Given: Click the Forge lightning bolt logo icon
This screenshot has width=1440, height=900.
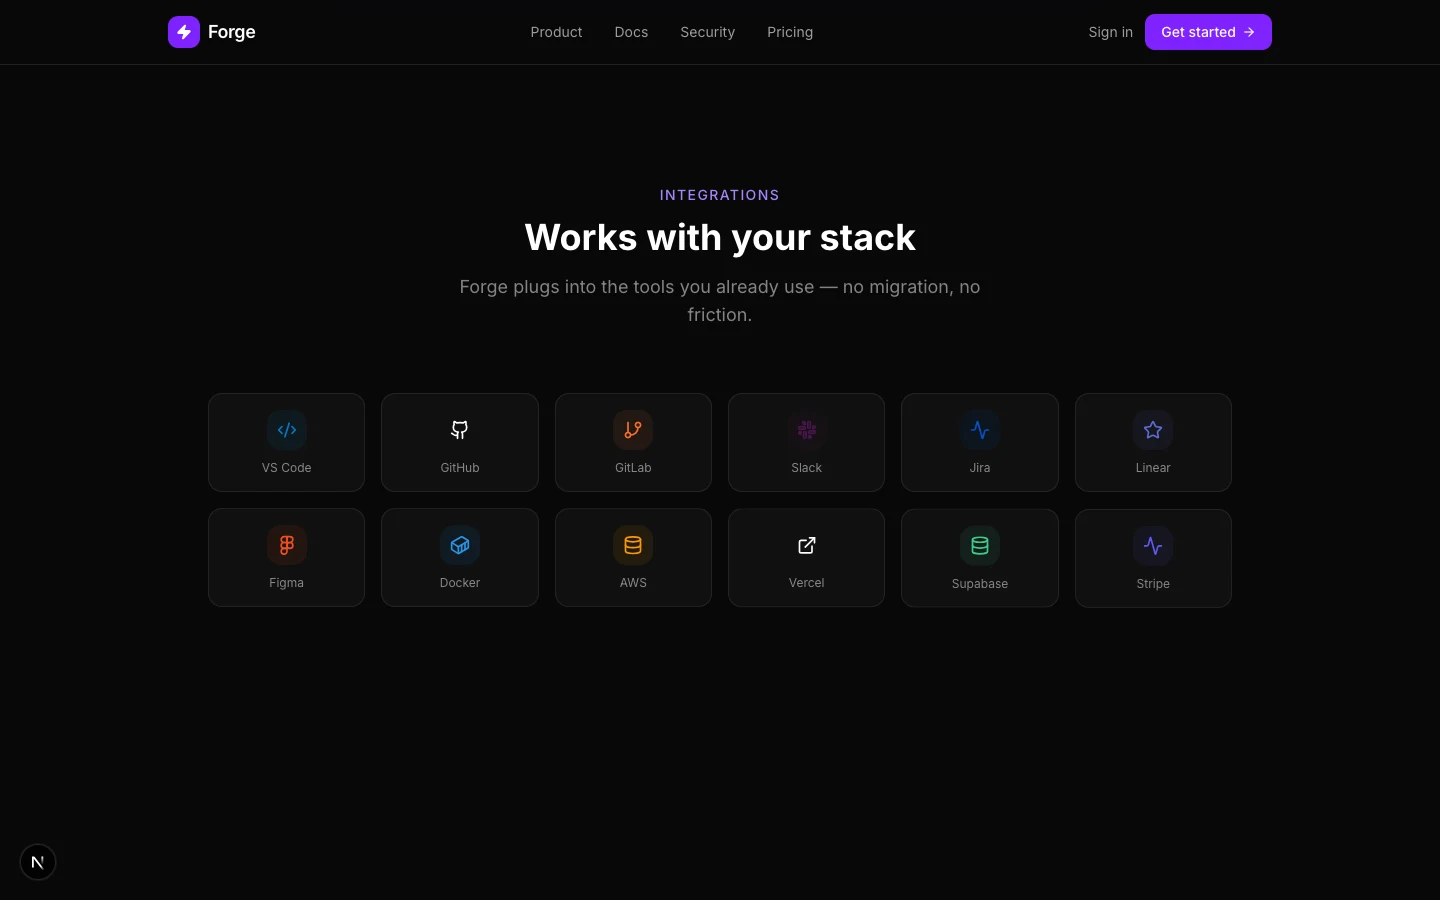Looking at the screenshot, I should click(184, 32).
